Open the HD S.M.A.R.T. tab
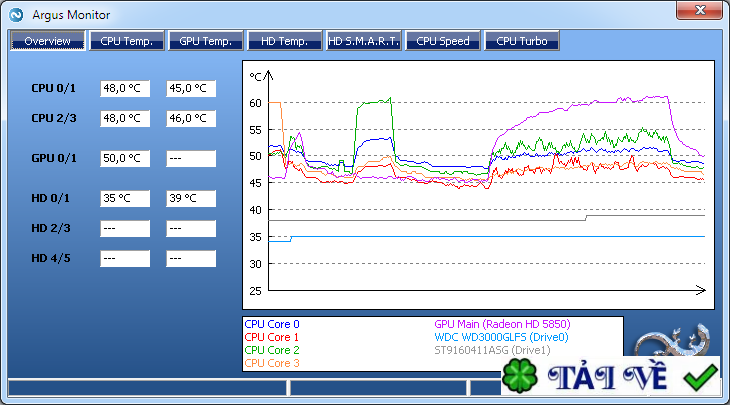 coord(364,41)
